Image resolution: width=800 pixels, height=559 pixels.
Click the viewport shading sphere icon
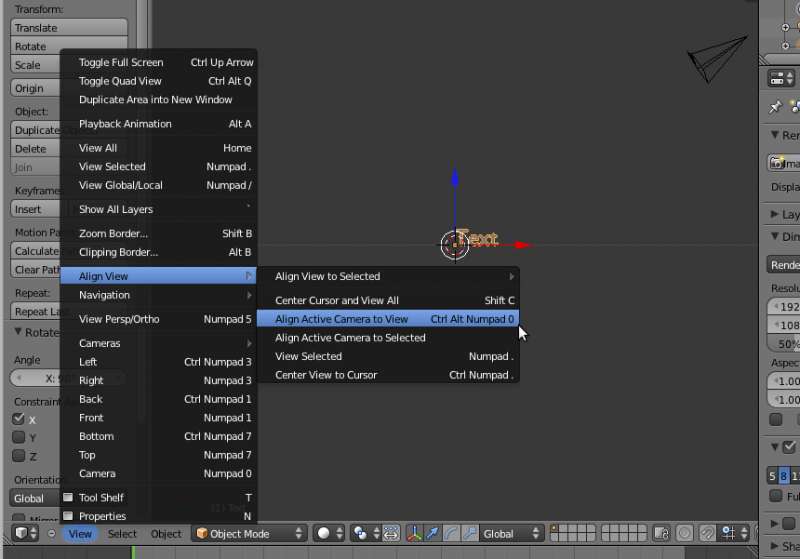click(x=324, y=534)
